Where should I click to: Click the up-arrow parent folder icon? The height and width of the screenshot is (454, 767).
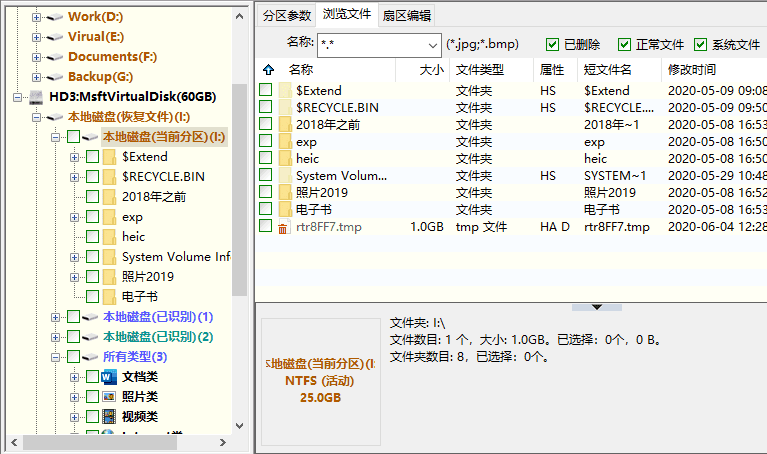click(x=267, y=71)
